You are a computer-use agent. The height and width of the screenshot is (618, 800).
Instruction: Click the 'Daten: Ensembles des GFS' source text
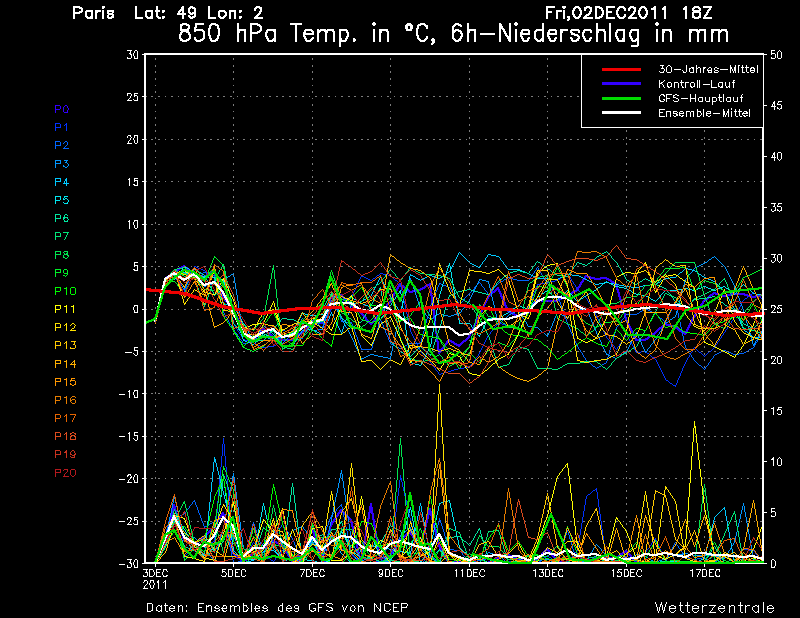(277, 607)
